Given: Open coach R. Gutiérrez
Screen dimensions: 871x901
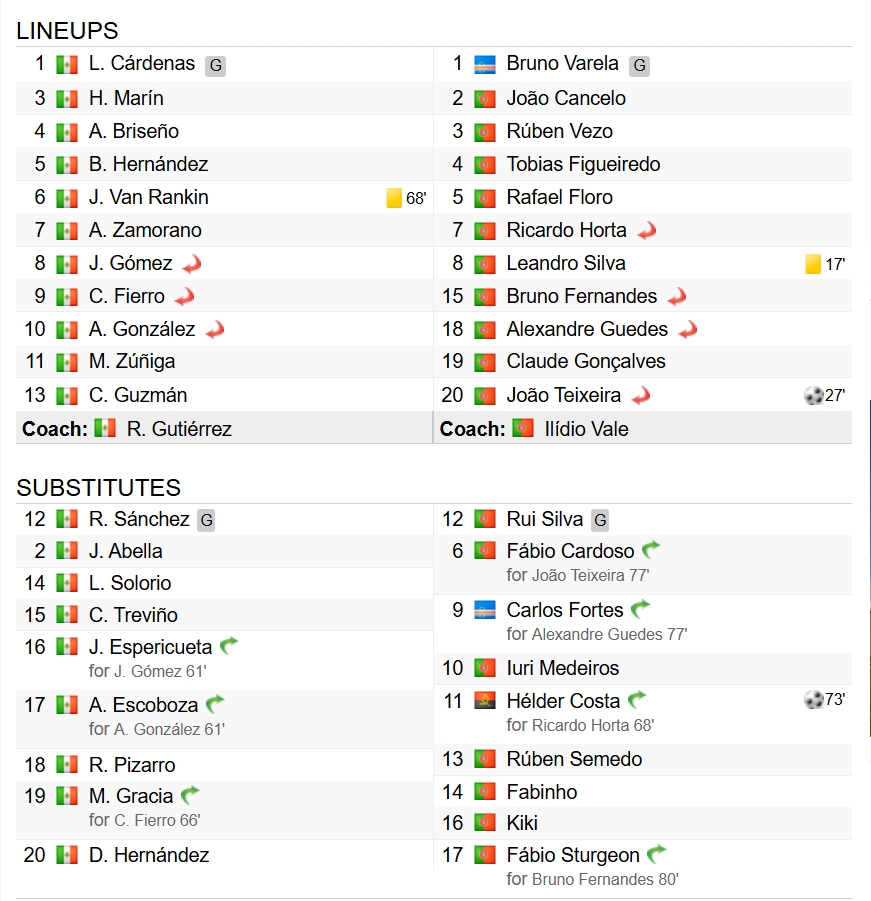Looking at the screenshot, I should [x=179, y=429].
